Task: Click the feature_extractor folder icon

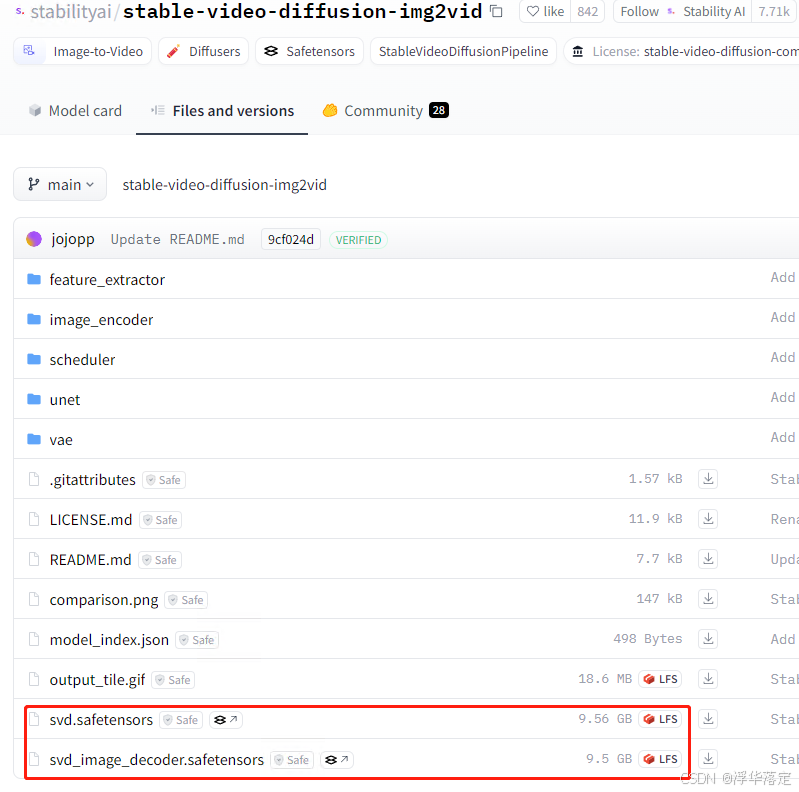Action: pyautogui.click(x=34, y=279)
